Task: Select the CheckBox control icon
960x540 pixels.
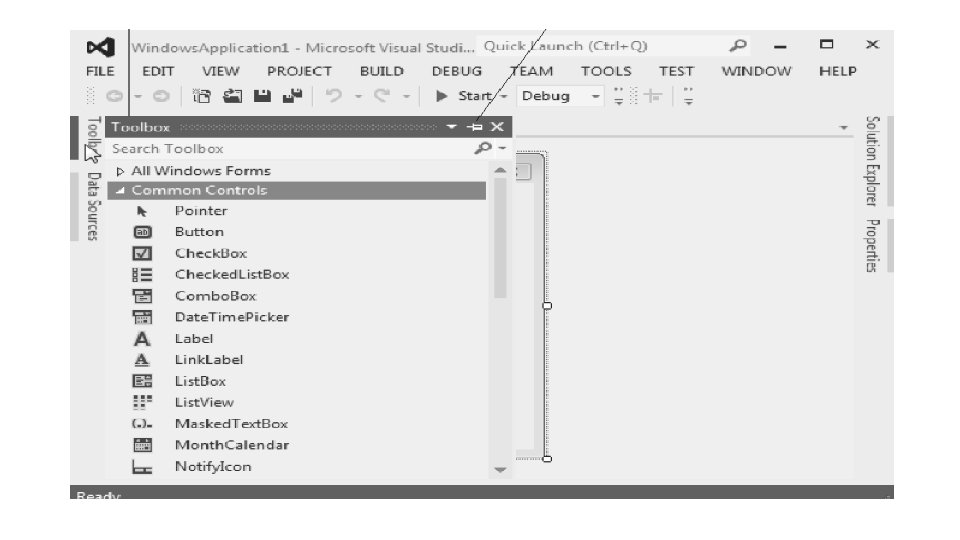Action: coord(142,253)
